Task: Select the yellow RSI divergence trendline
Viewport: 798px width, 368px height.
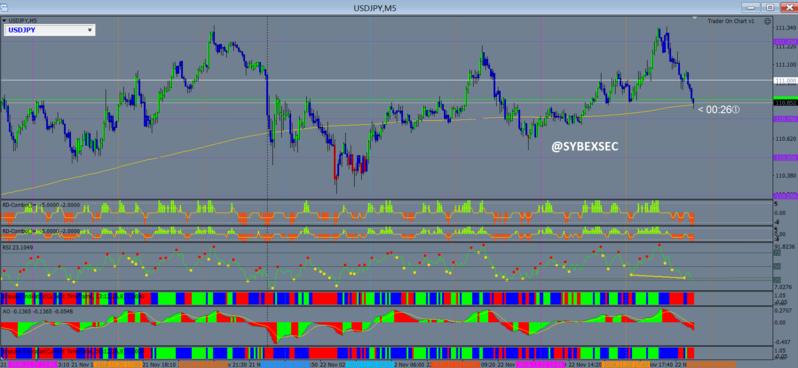Action: pyautogui.click(x=658, y=276)
